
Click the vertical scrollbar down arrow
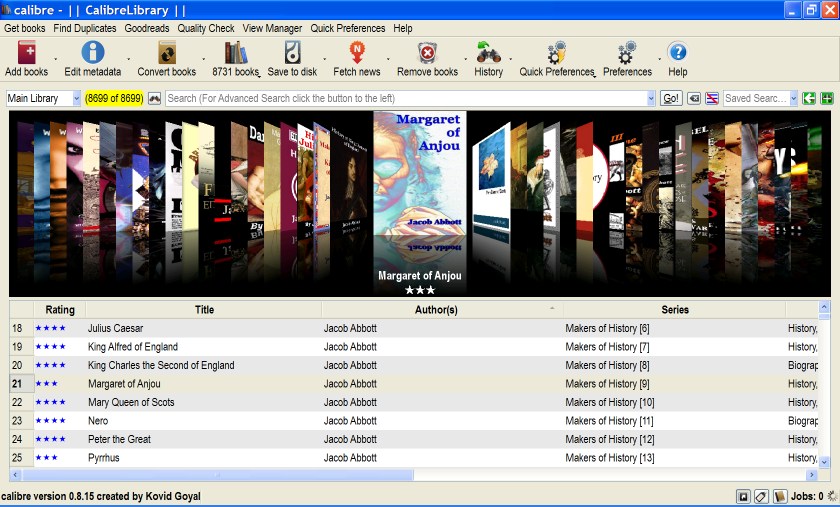tap(824, 461)
